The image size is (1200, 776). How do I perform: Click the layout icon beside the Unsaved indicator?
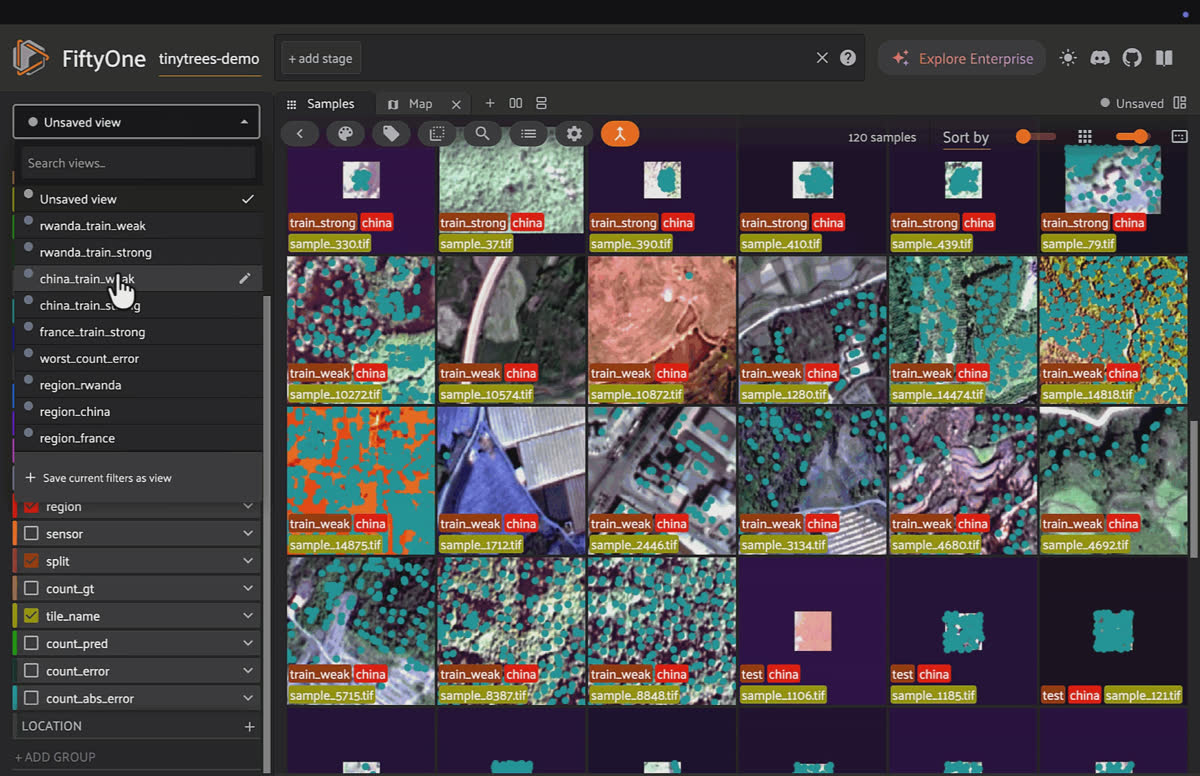(1180, 103)
